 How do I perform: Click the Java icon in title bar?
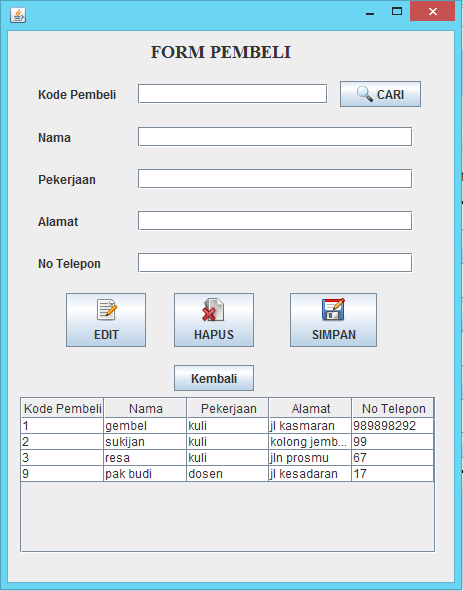pyautogui.click(x=18, y=15)
